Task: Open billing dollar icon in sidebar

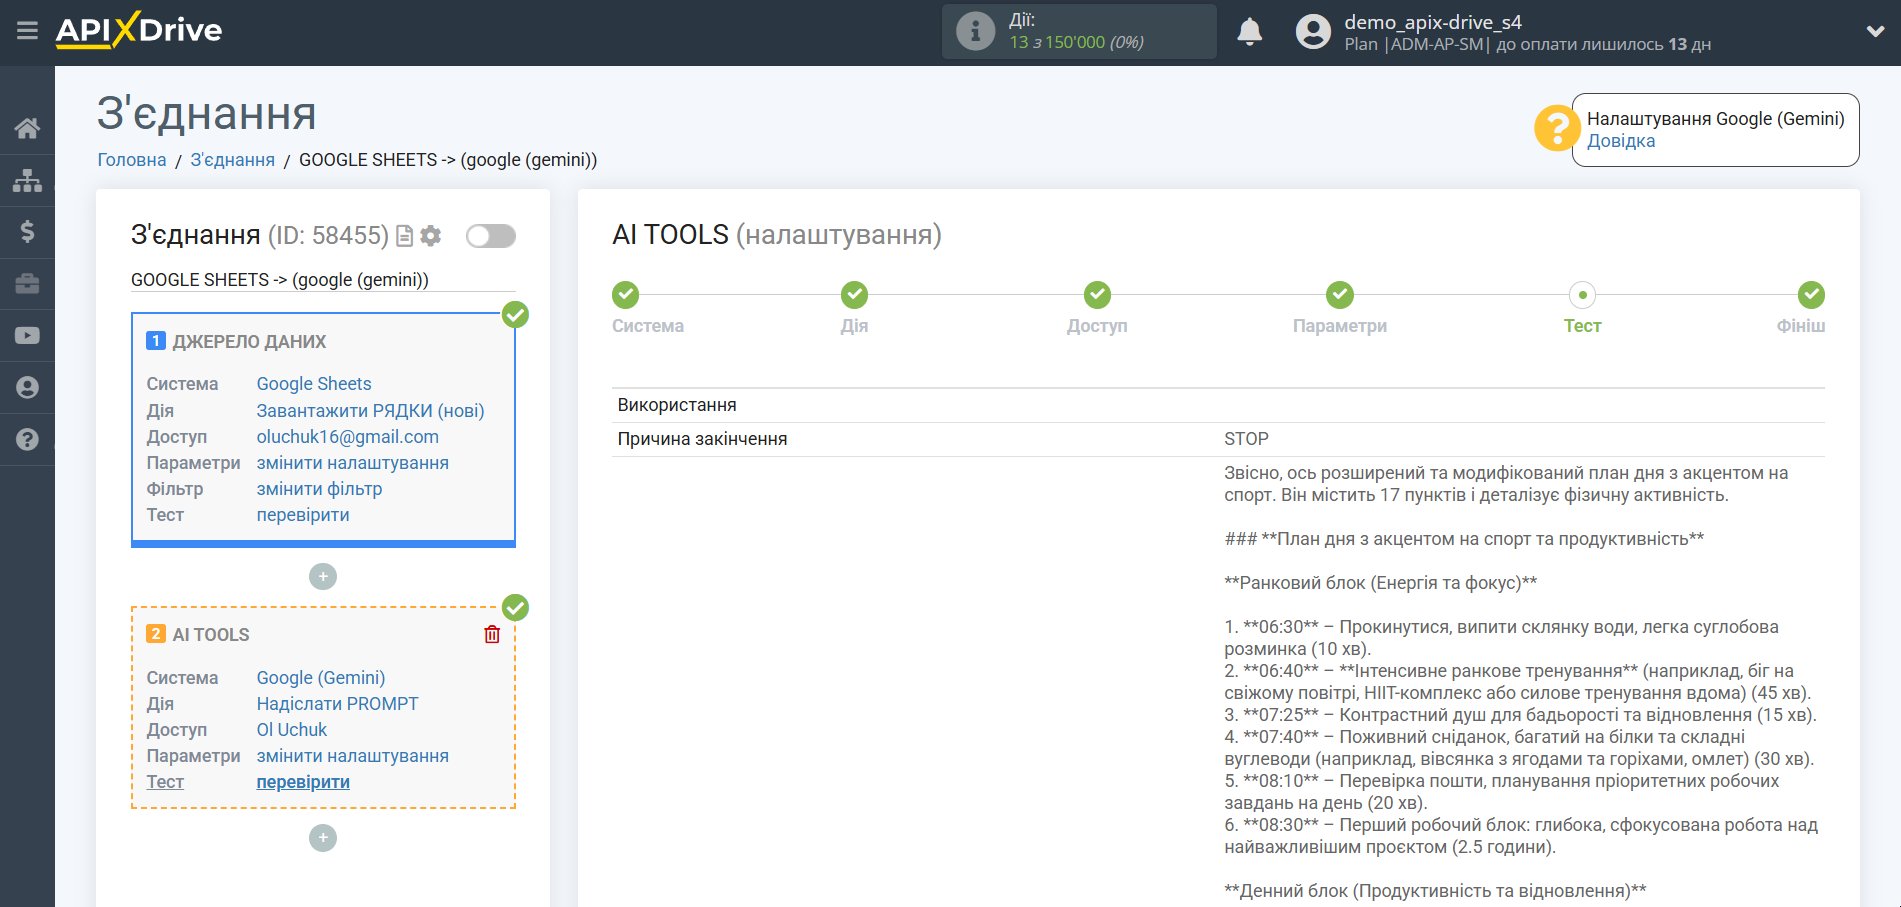Action: tap(27, 232)
